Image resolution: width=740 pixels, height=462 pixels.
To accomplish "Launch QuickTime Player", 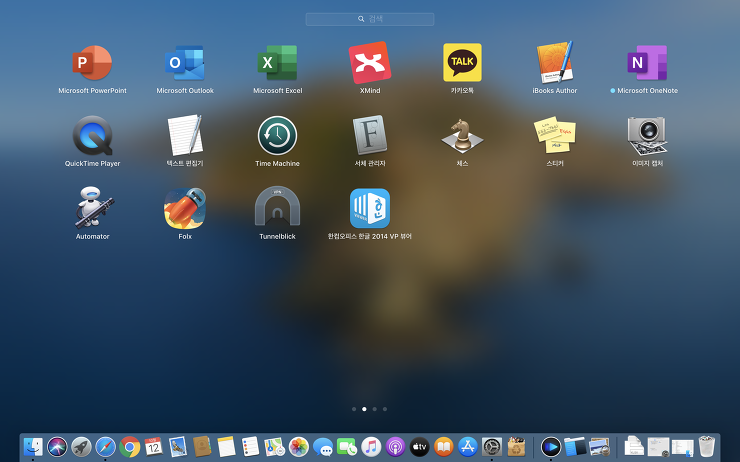I will pyautogui.click(x=92, y=136).
